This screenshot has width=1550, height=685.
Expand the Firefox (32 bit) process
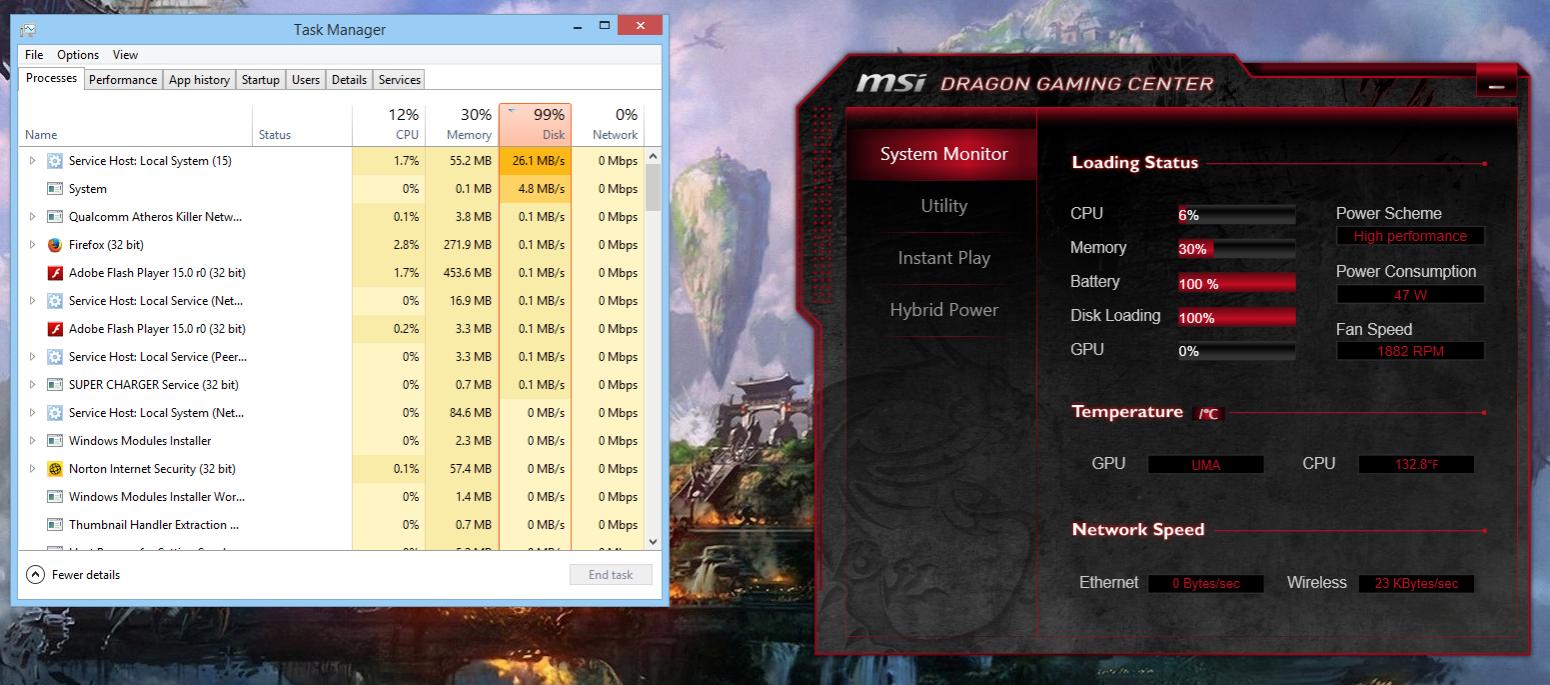click(x=32, y=245)
